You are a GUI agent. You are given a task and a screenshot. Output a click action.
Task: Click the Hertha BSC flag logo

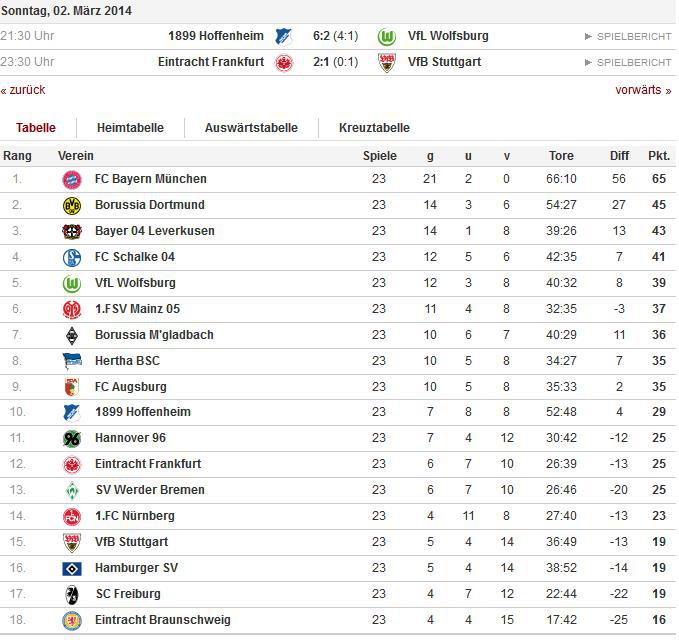71,361
